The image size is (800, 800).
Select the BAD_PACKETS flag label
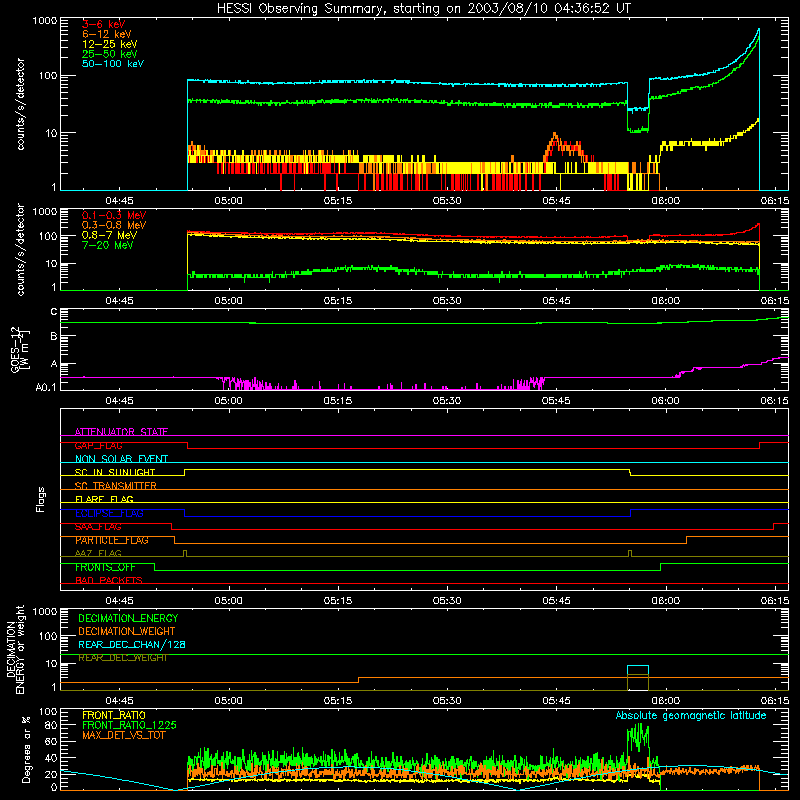pos(109,580)
